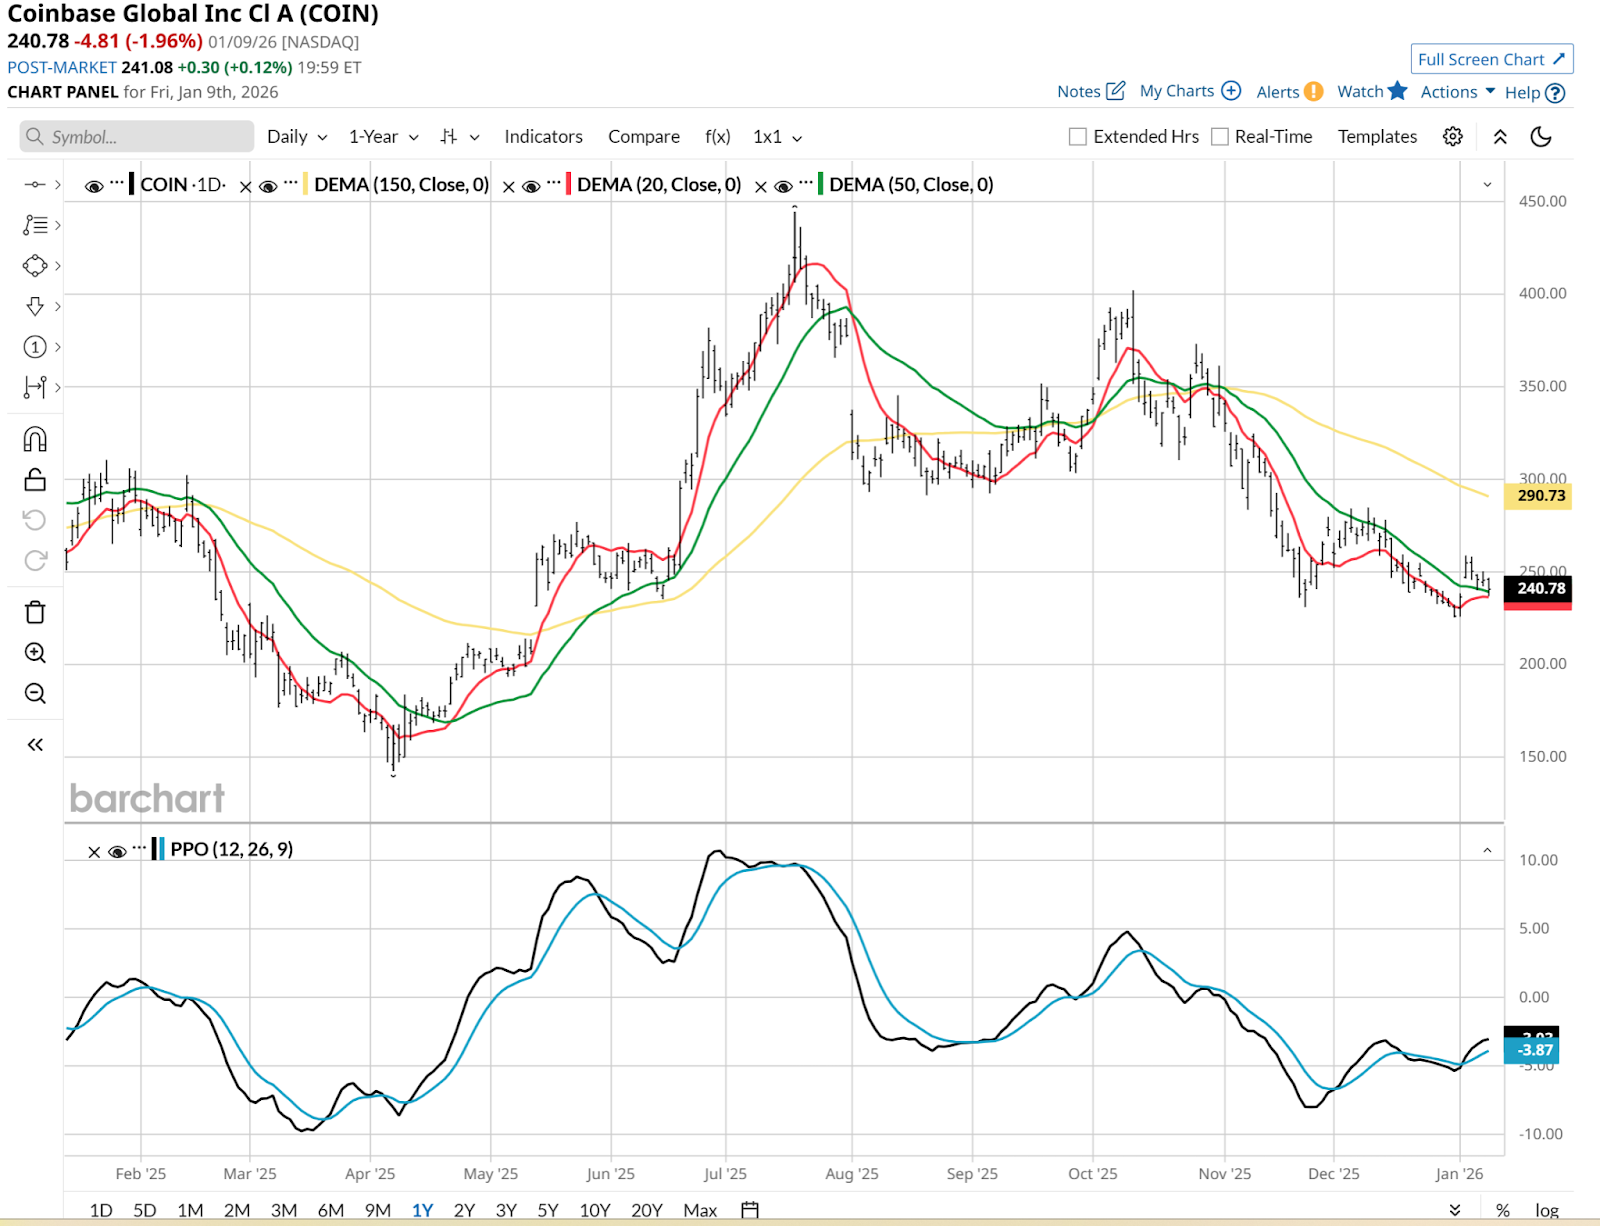This screenshot has width=1600, height=1226.
Task: Zoom out with the magnifier minus icon
Action: point(35,693)
